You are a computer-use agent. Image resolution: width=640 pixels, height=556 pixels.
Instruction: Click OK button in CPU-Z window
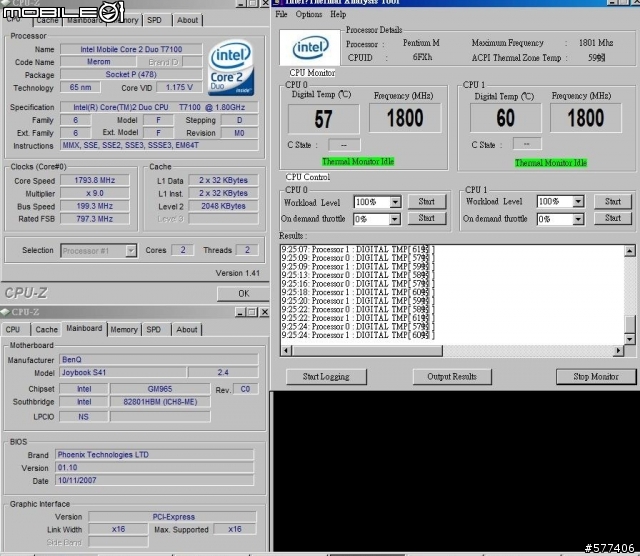point(243,294)
